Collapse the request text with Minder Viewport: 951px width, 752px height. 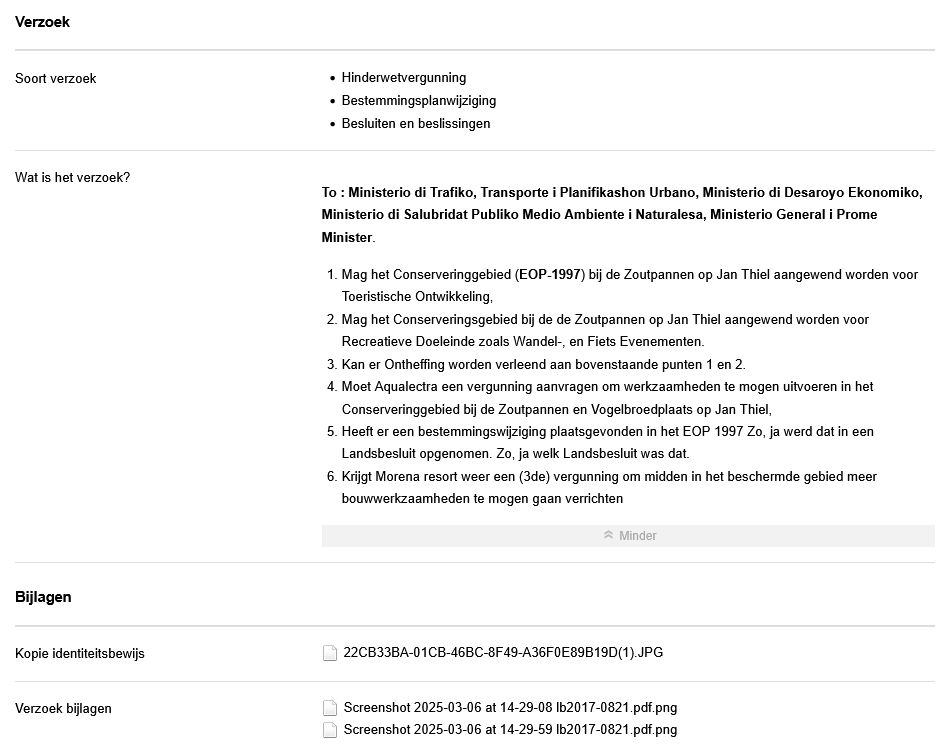click(637, 536)
